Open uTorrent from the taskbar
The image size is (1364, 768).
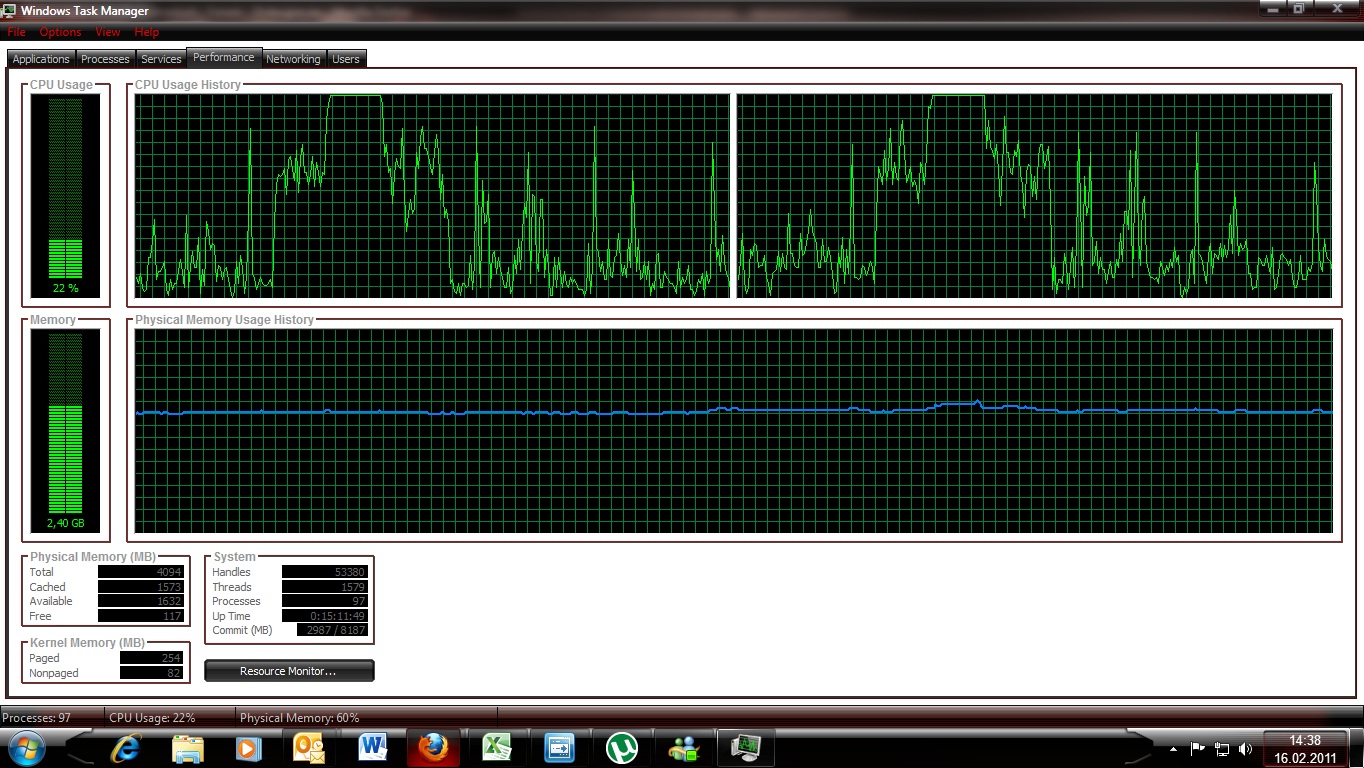(622, 747)
